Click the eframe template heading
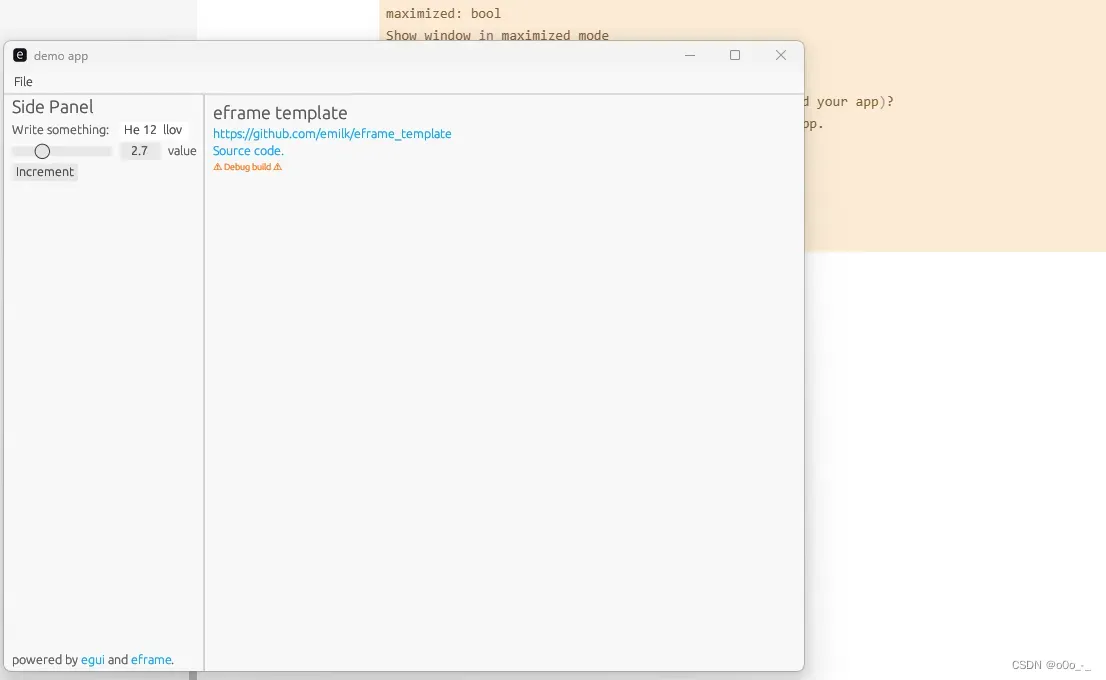 [280, 113]
